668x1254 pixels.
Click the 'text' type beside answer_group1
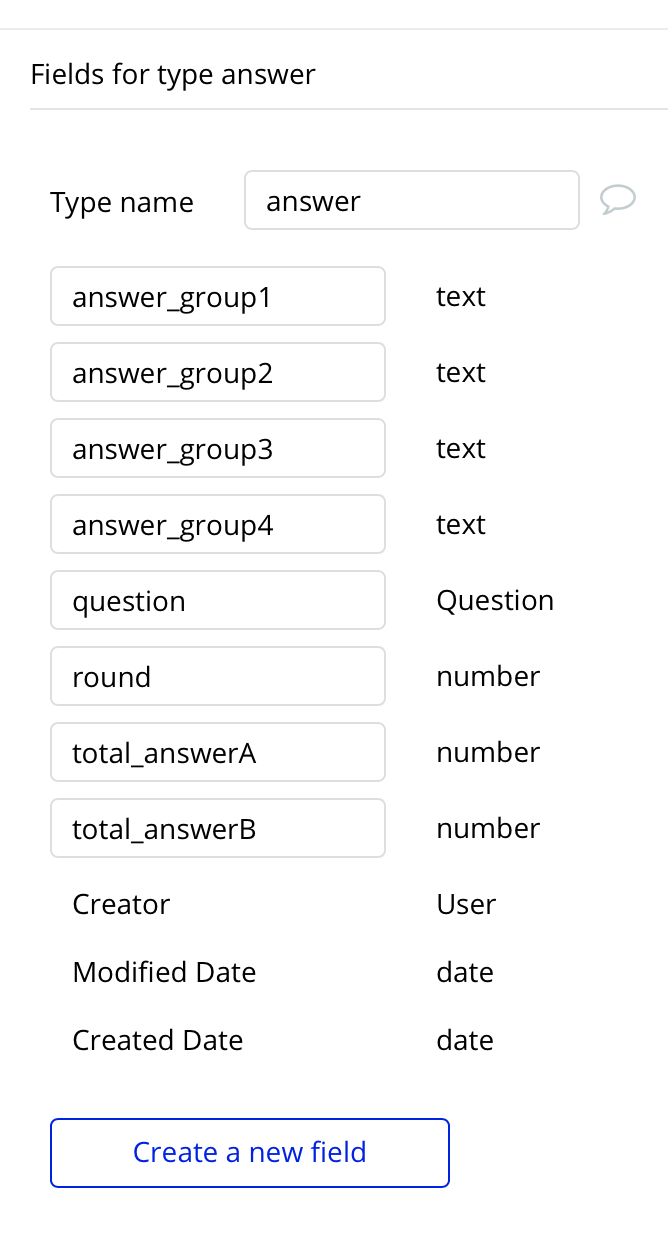tap(461, 297)
